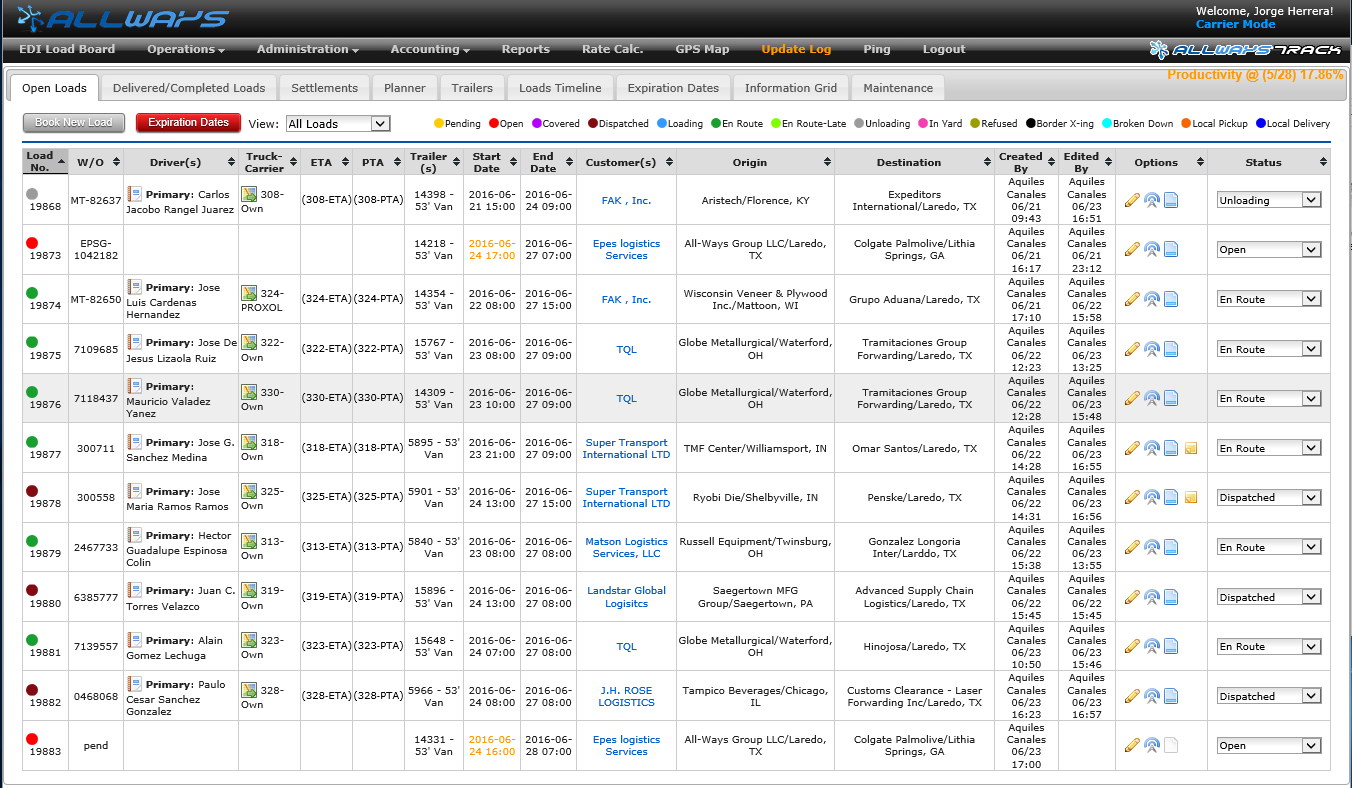Open the View dropdown showing All Loads
The width and height of the screenshot is (1352, 788).
point(338,124)
